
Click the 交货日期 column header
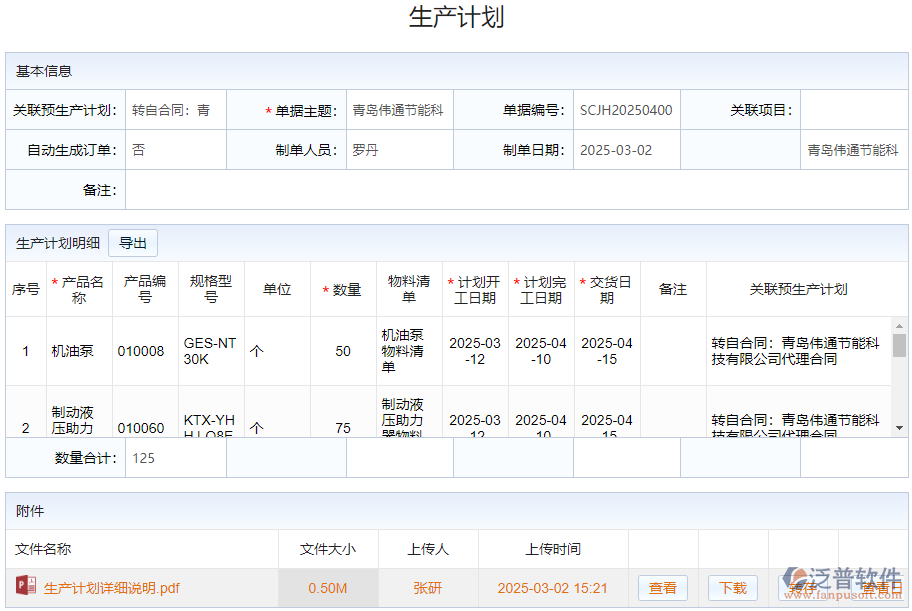(605, 289)
